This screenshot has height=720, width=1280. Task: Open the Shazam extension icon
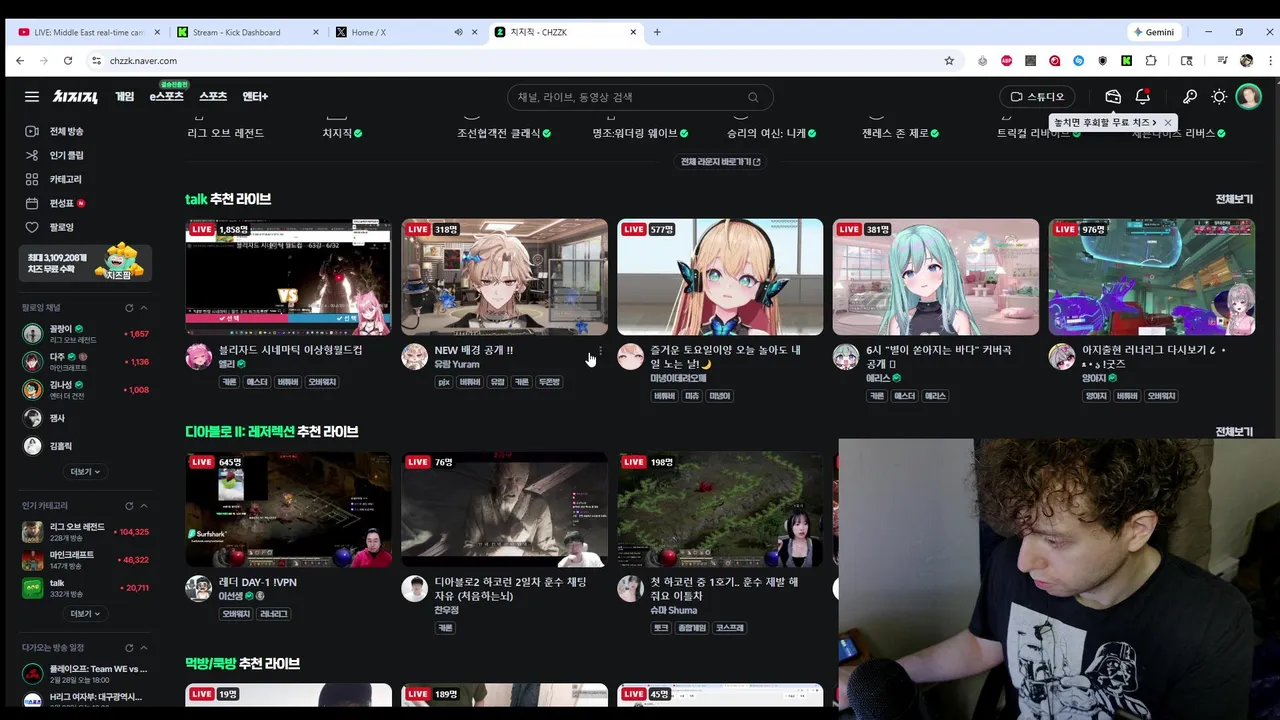point(1079,60)
